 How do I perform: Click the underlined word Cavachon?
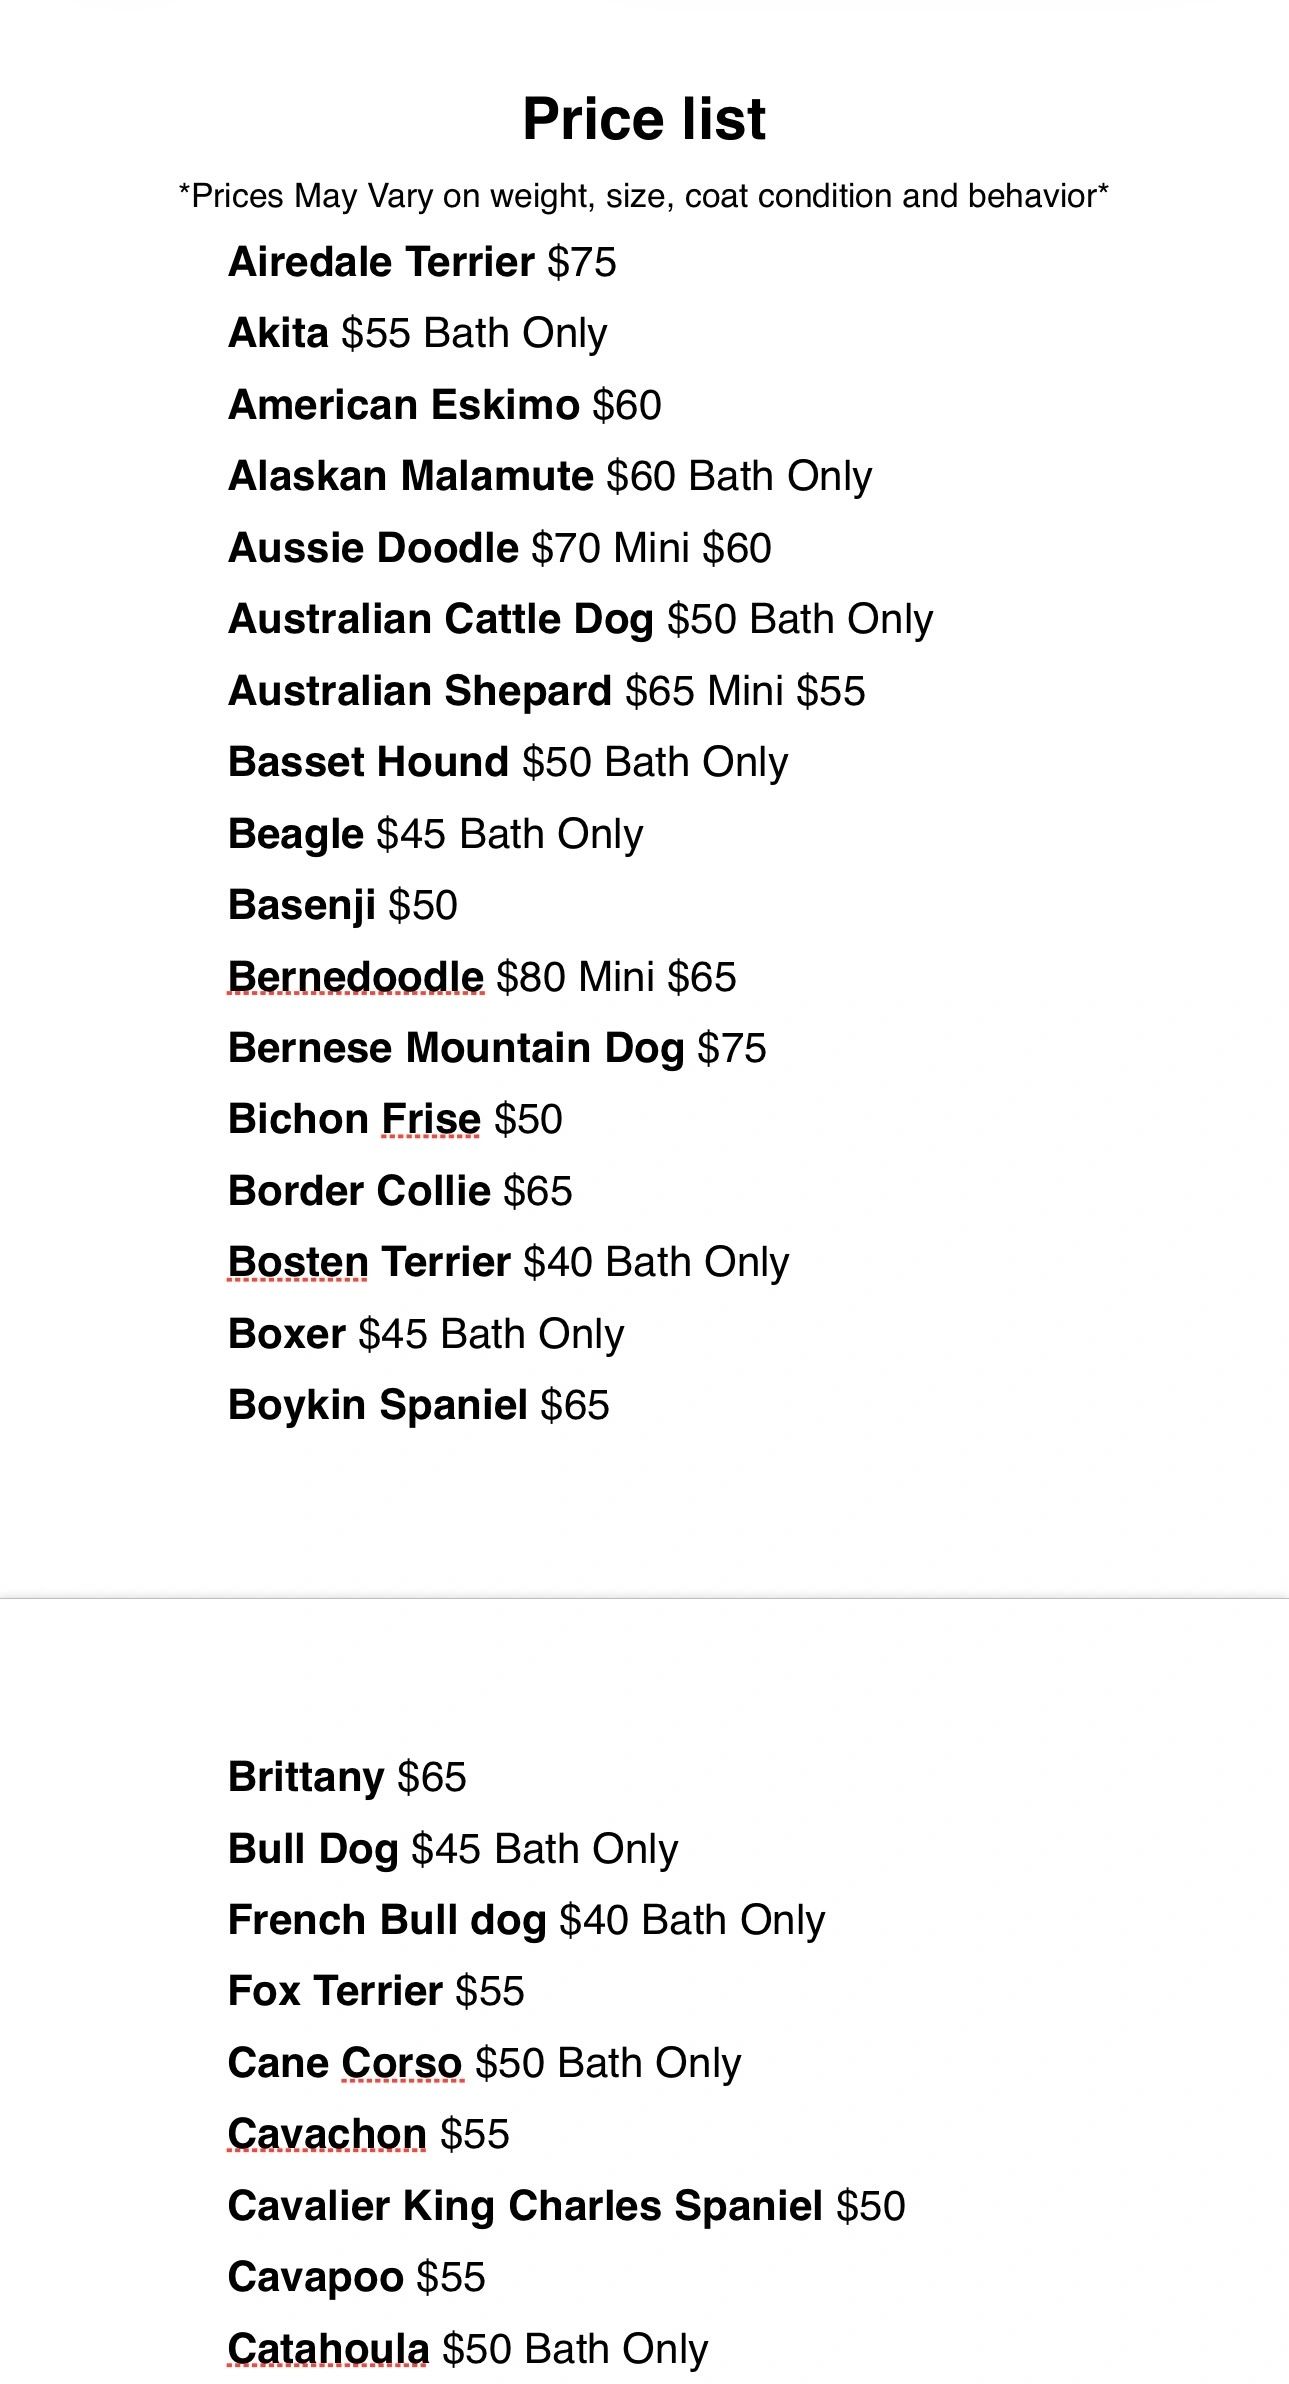tap(327, 2134)
